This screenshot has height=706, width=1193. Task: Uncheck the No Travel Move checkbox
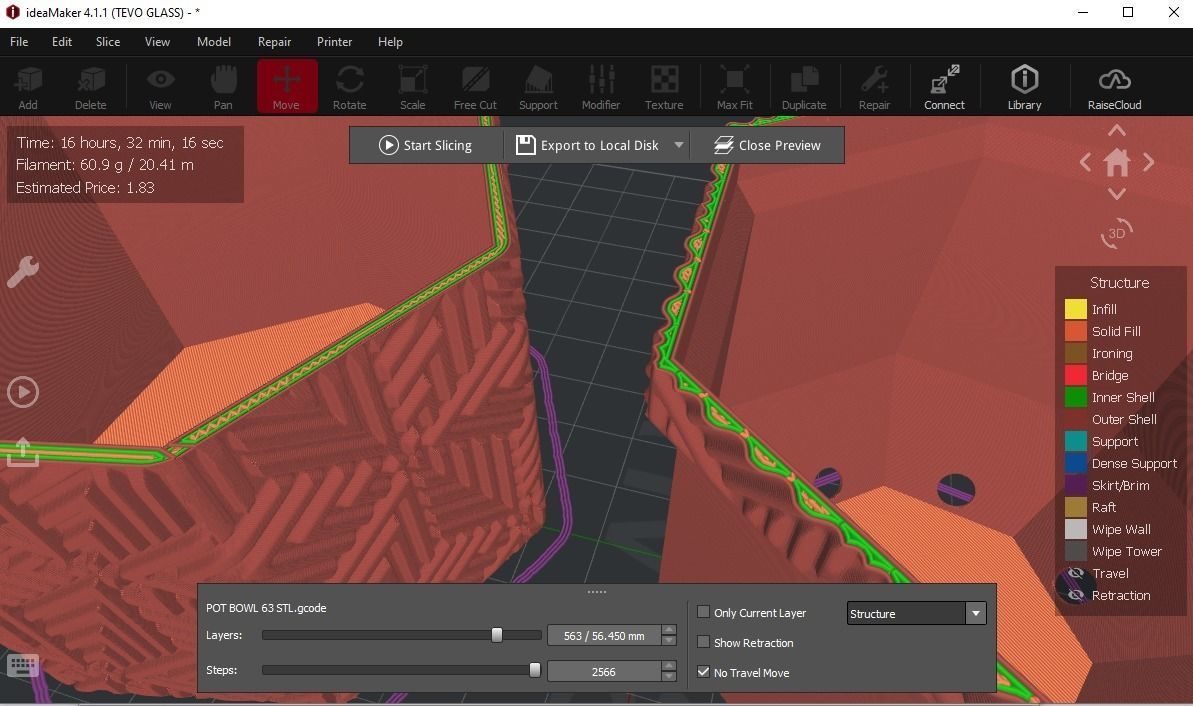[x=704, y=672]
